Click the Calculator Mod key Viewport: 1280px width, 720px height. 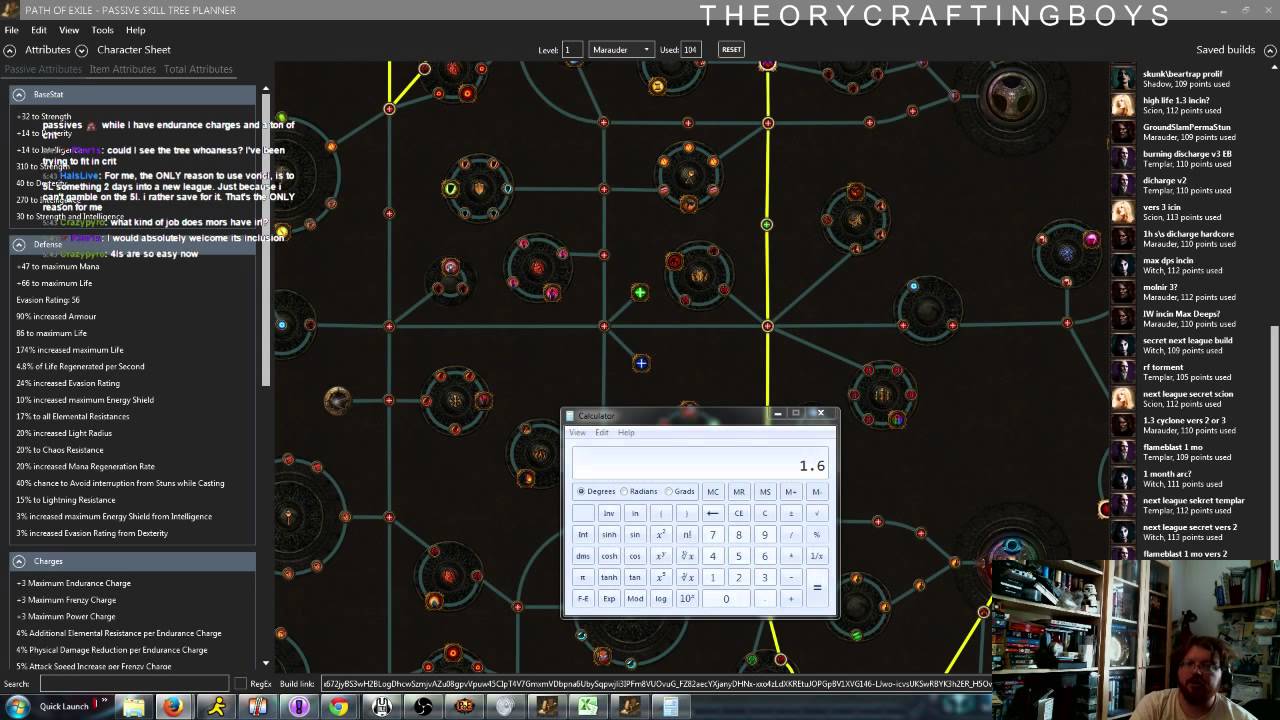(635, 599)
